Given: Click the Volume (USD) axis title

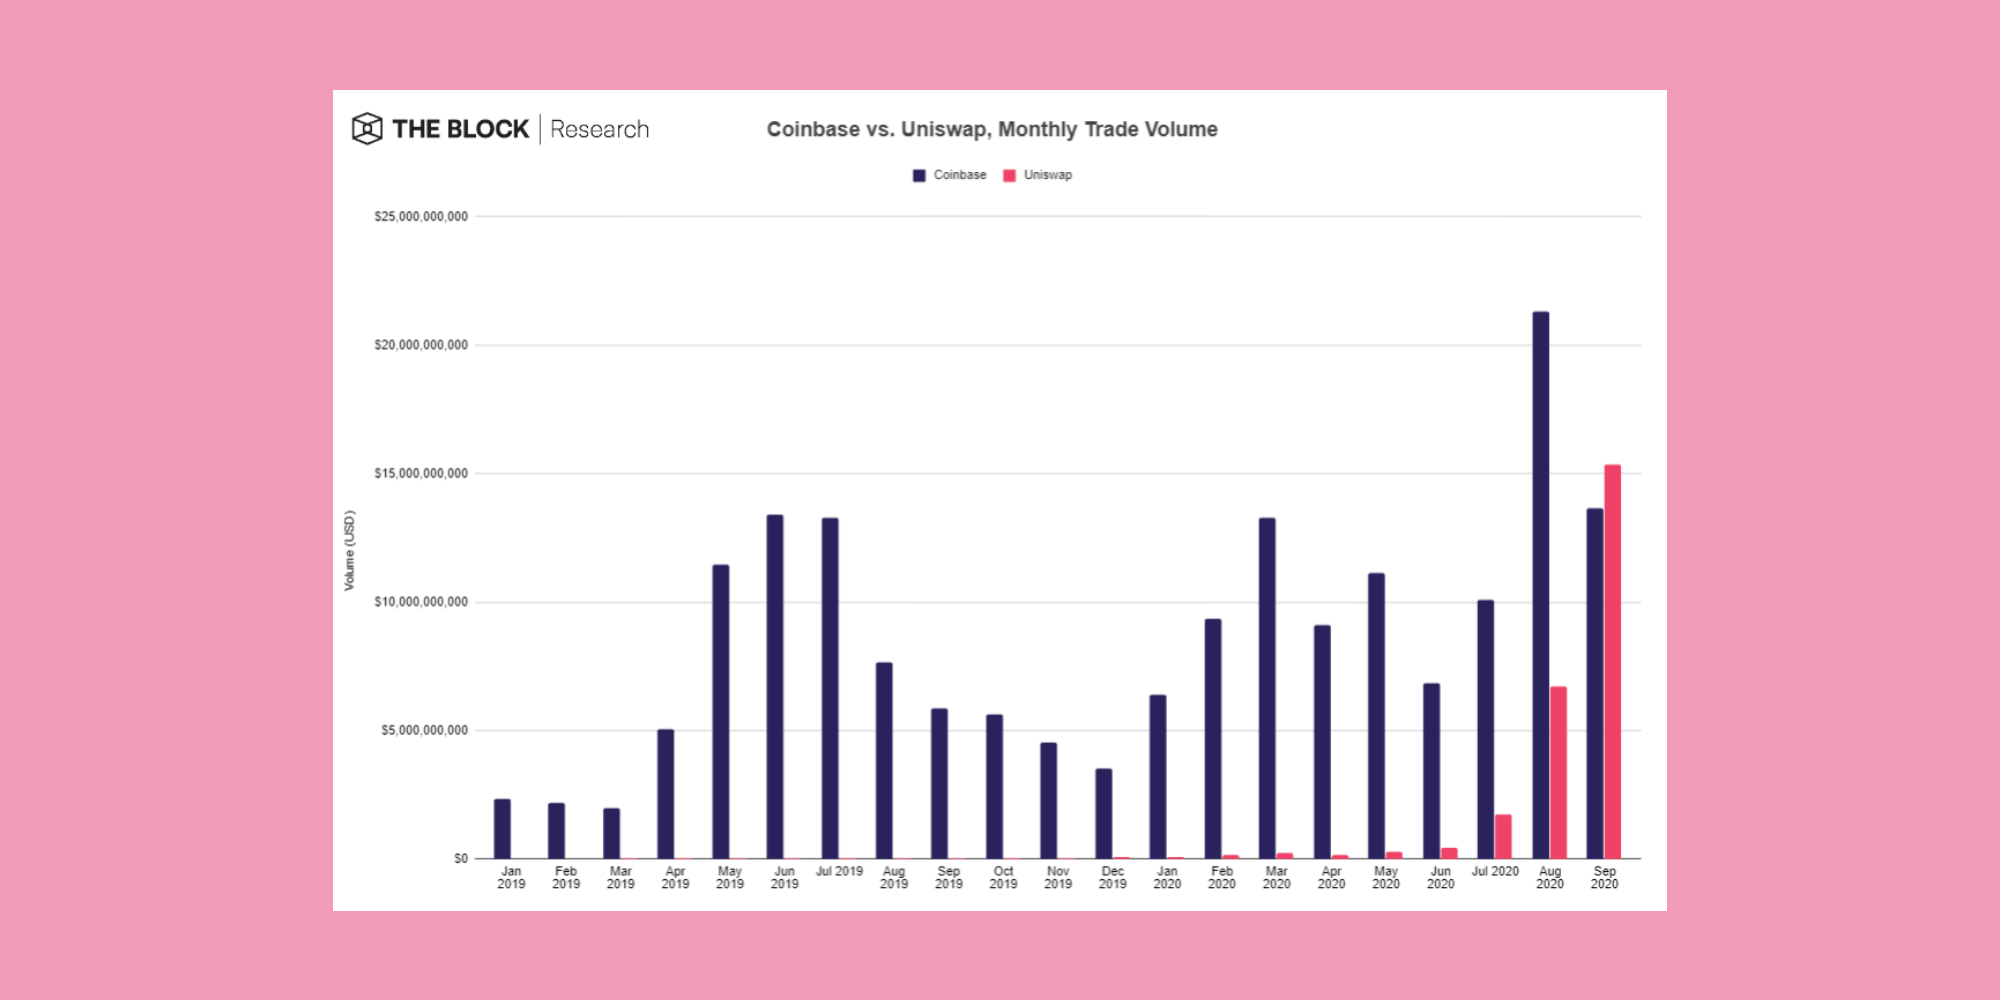Looking at the screenshot, I should point(349,551).
